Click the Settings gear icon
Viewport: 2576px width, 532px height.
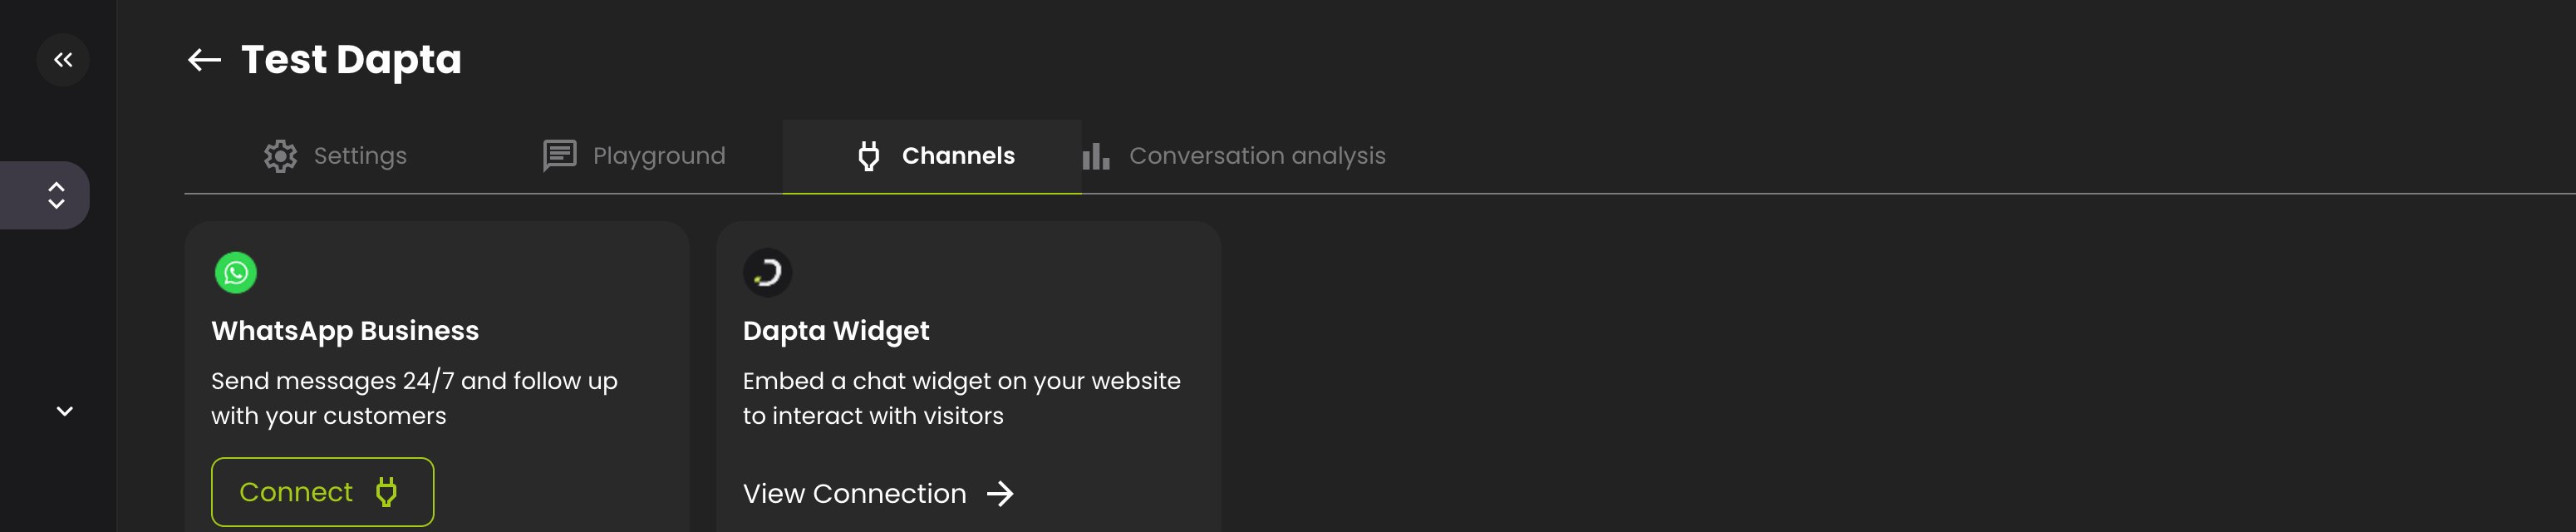(281, 155)
